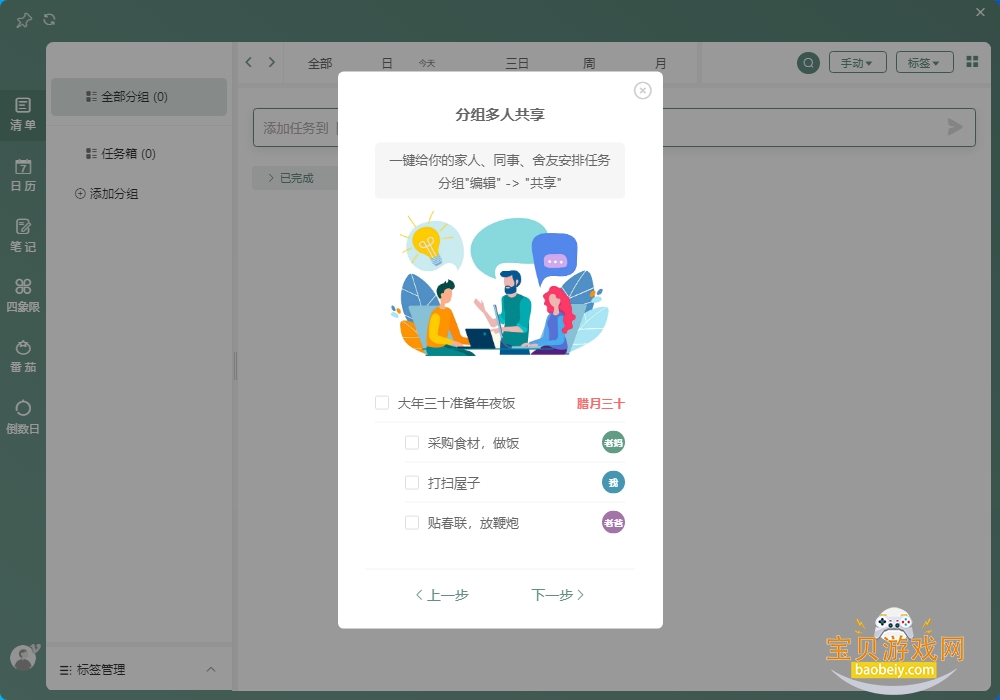This screenshot has height=700, width=1000.
Task: Click the sync refresh icon
Action: coord(49,20)
